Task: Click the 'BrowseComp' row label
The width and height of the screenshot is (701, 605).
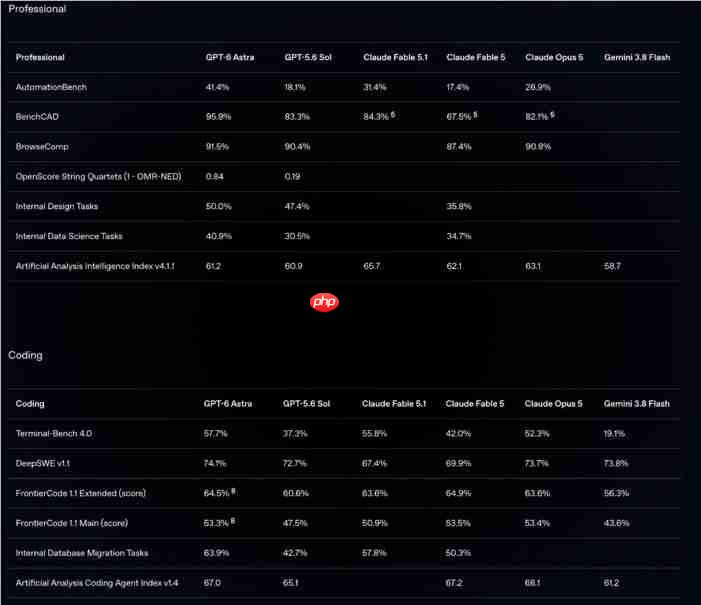Action: tap(42, 147)
